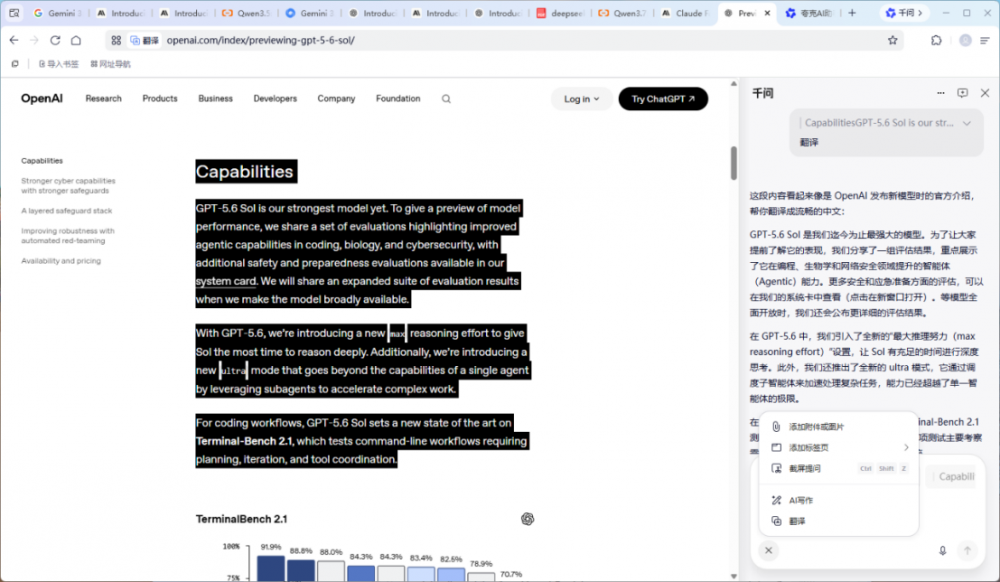Open the browser extensions puzzle icon
The width and height of the screenshot is (1000, 582).
936,40
